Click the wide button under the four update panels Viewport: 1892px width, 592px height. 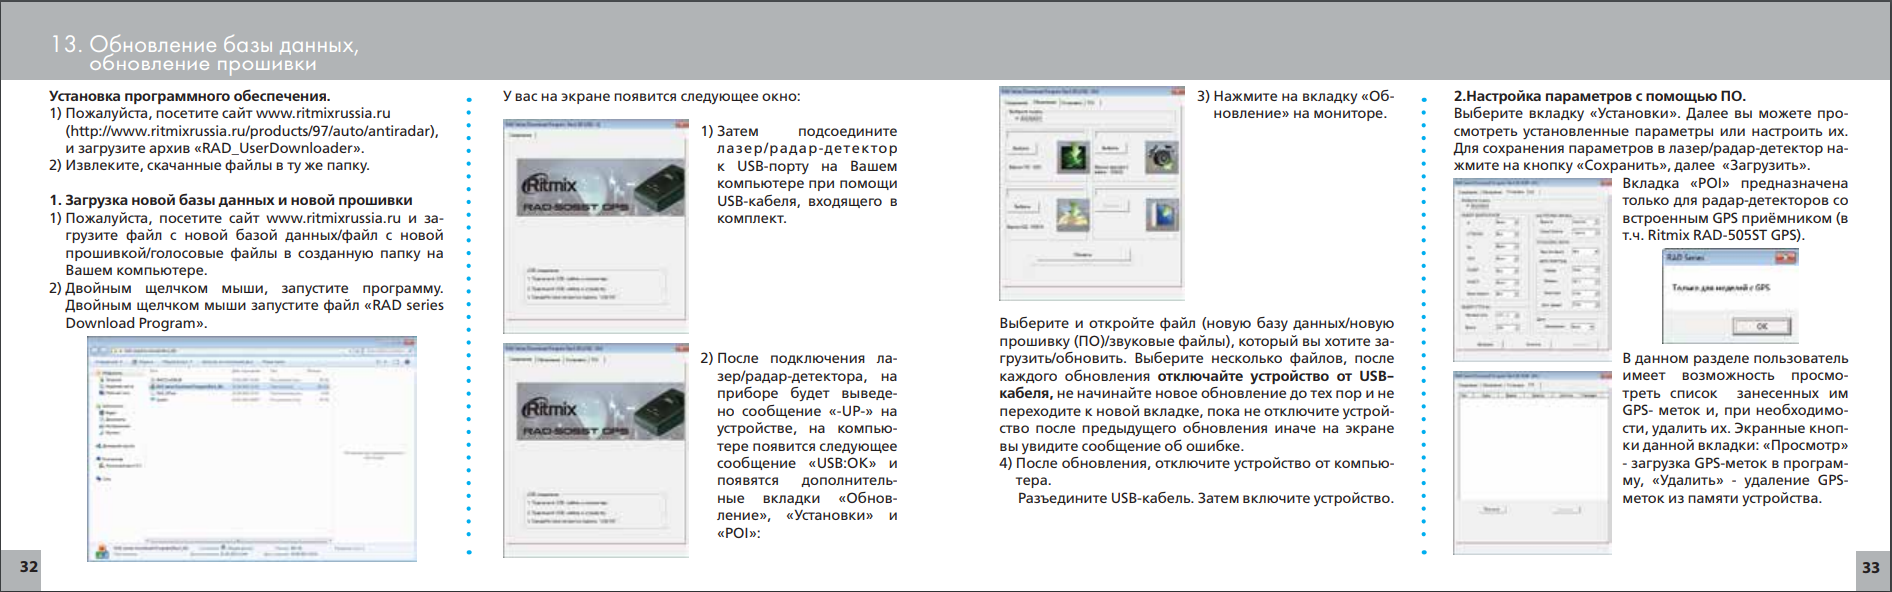tap(1084, 255)
